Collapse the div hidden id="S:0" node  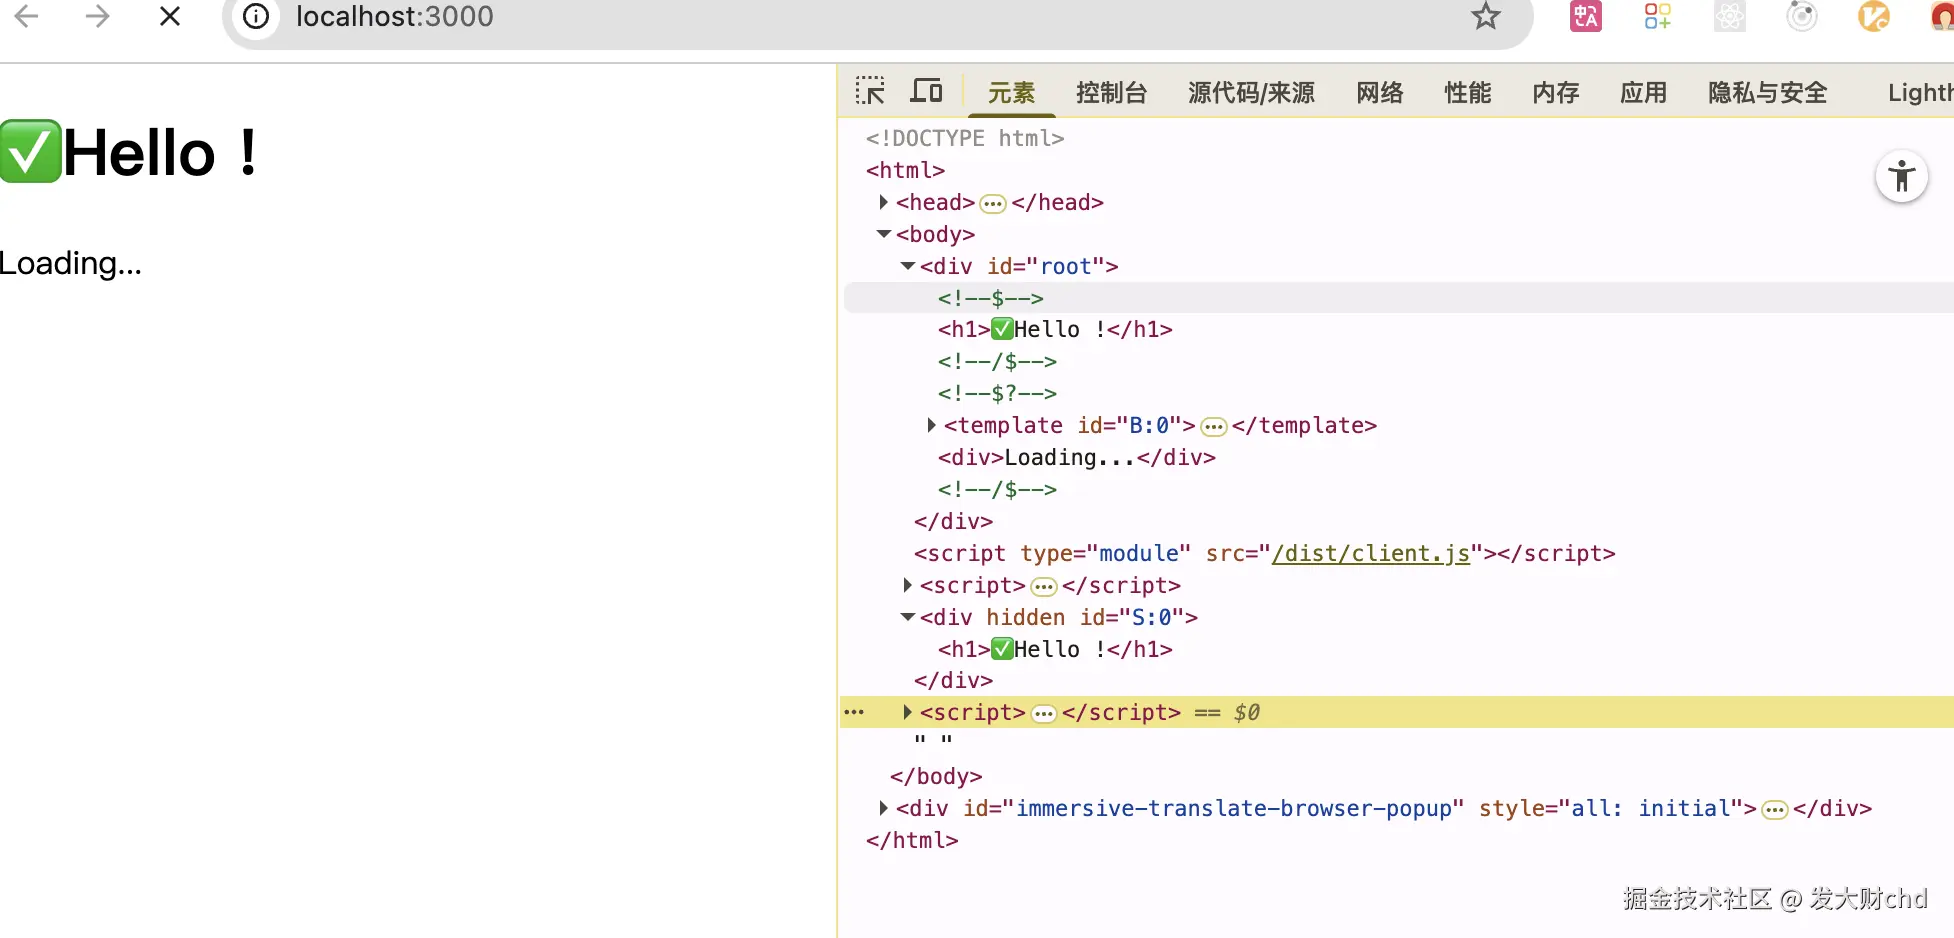tap(907, 617)
